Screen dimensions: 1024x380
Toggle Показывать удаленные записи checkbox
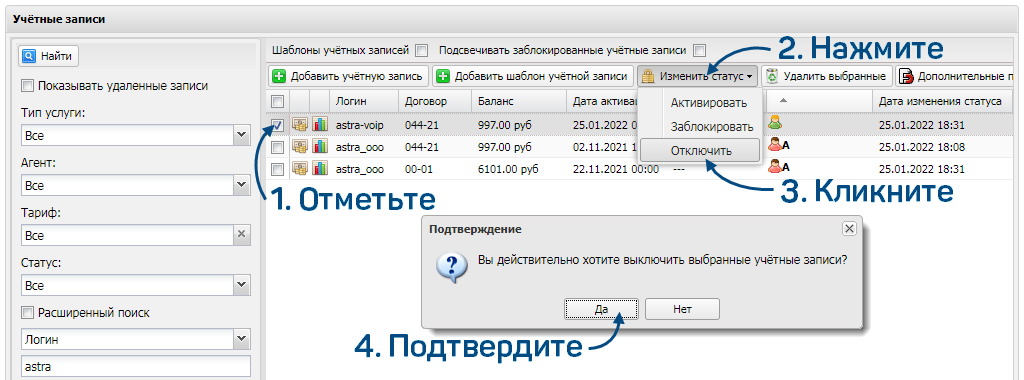coord(27,86)
